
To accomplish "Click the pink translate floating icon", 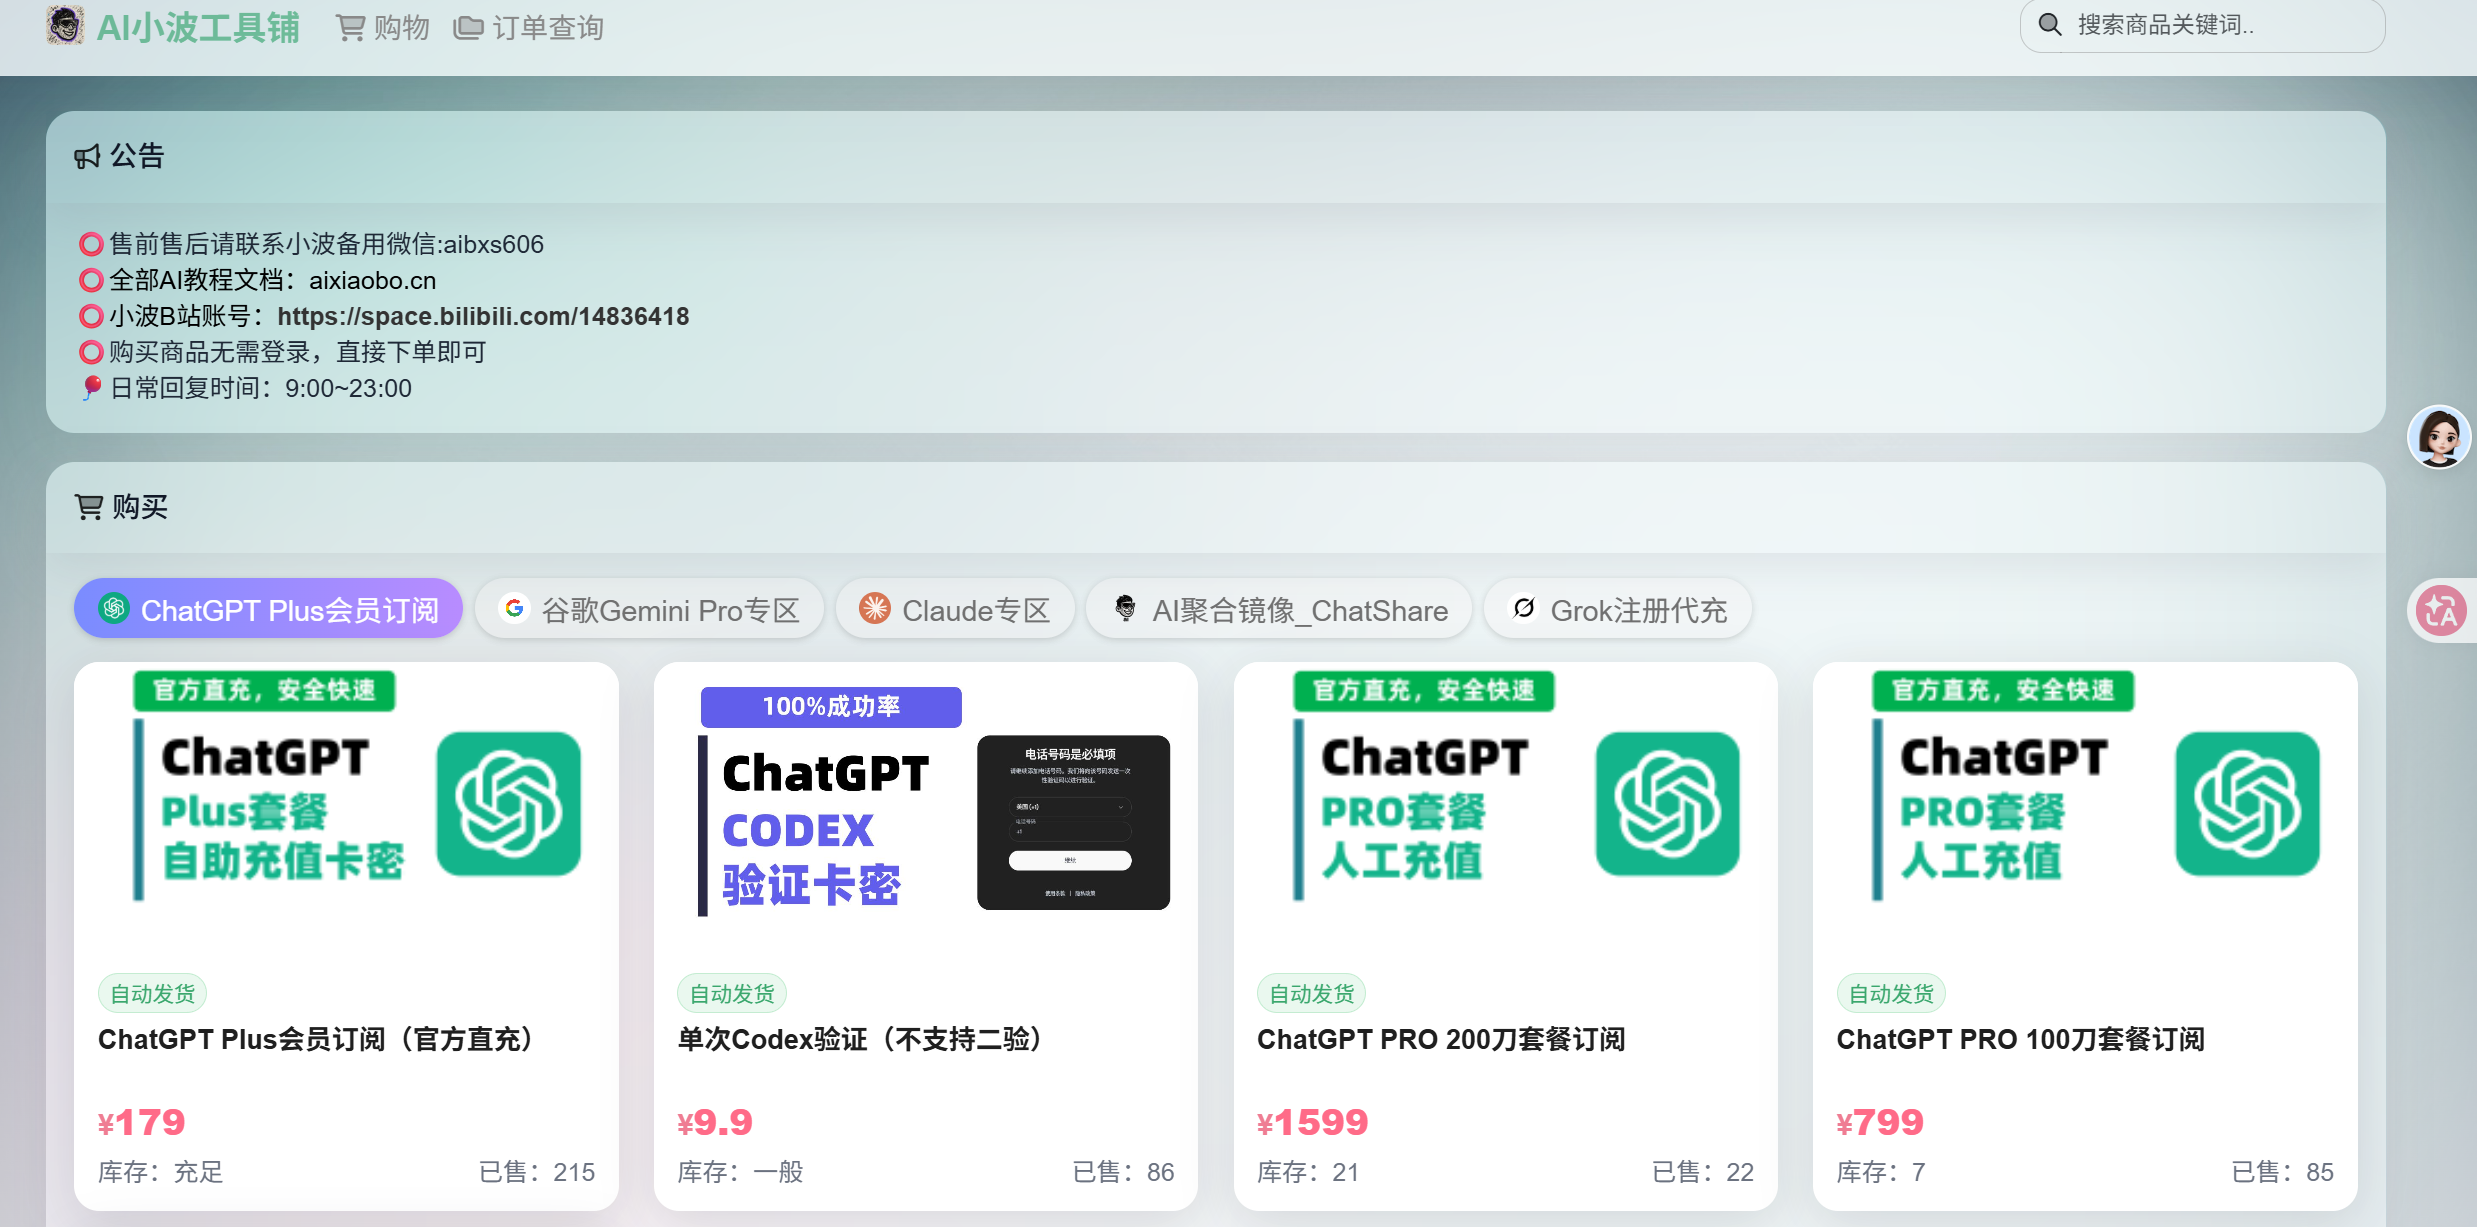I will click(2441, 611).
